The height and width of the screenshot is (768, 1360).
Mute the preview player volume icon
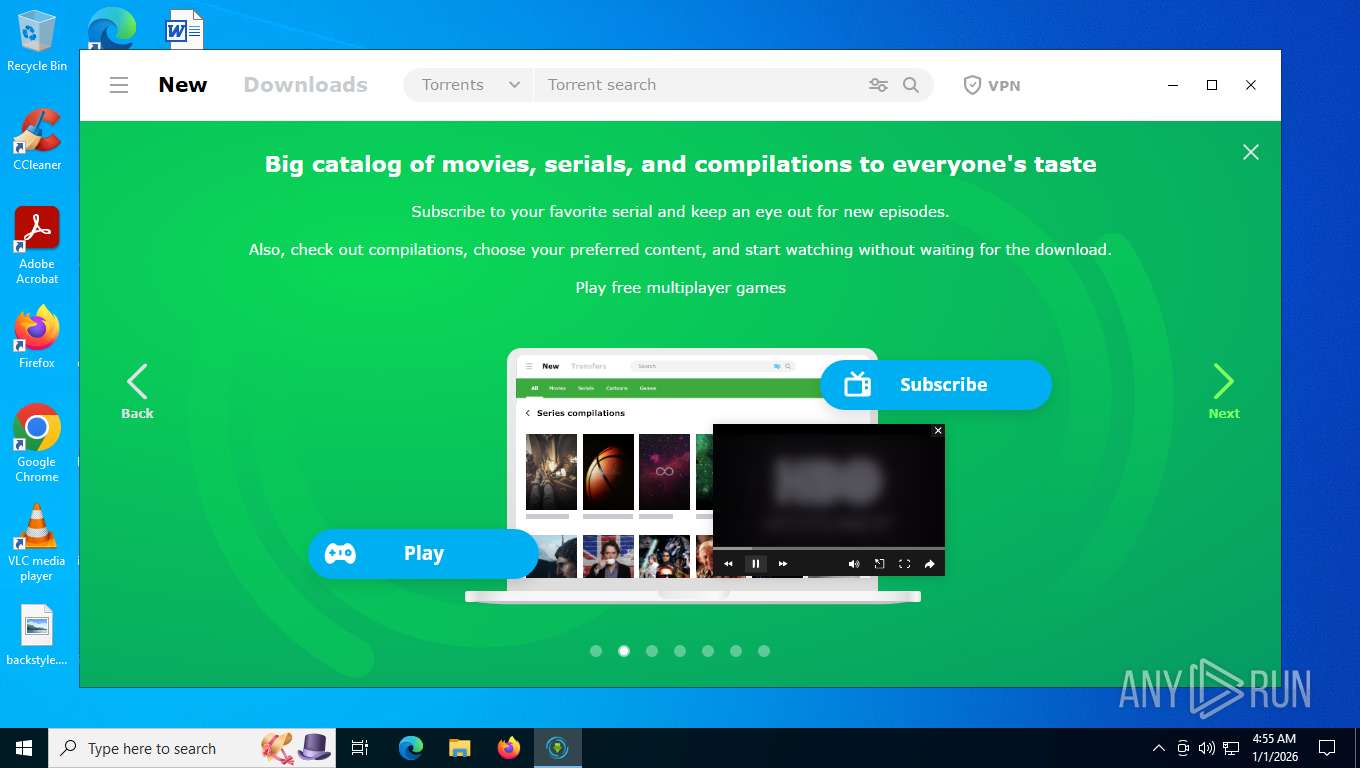[x=854, y=564]
